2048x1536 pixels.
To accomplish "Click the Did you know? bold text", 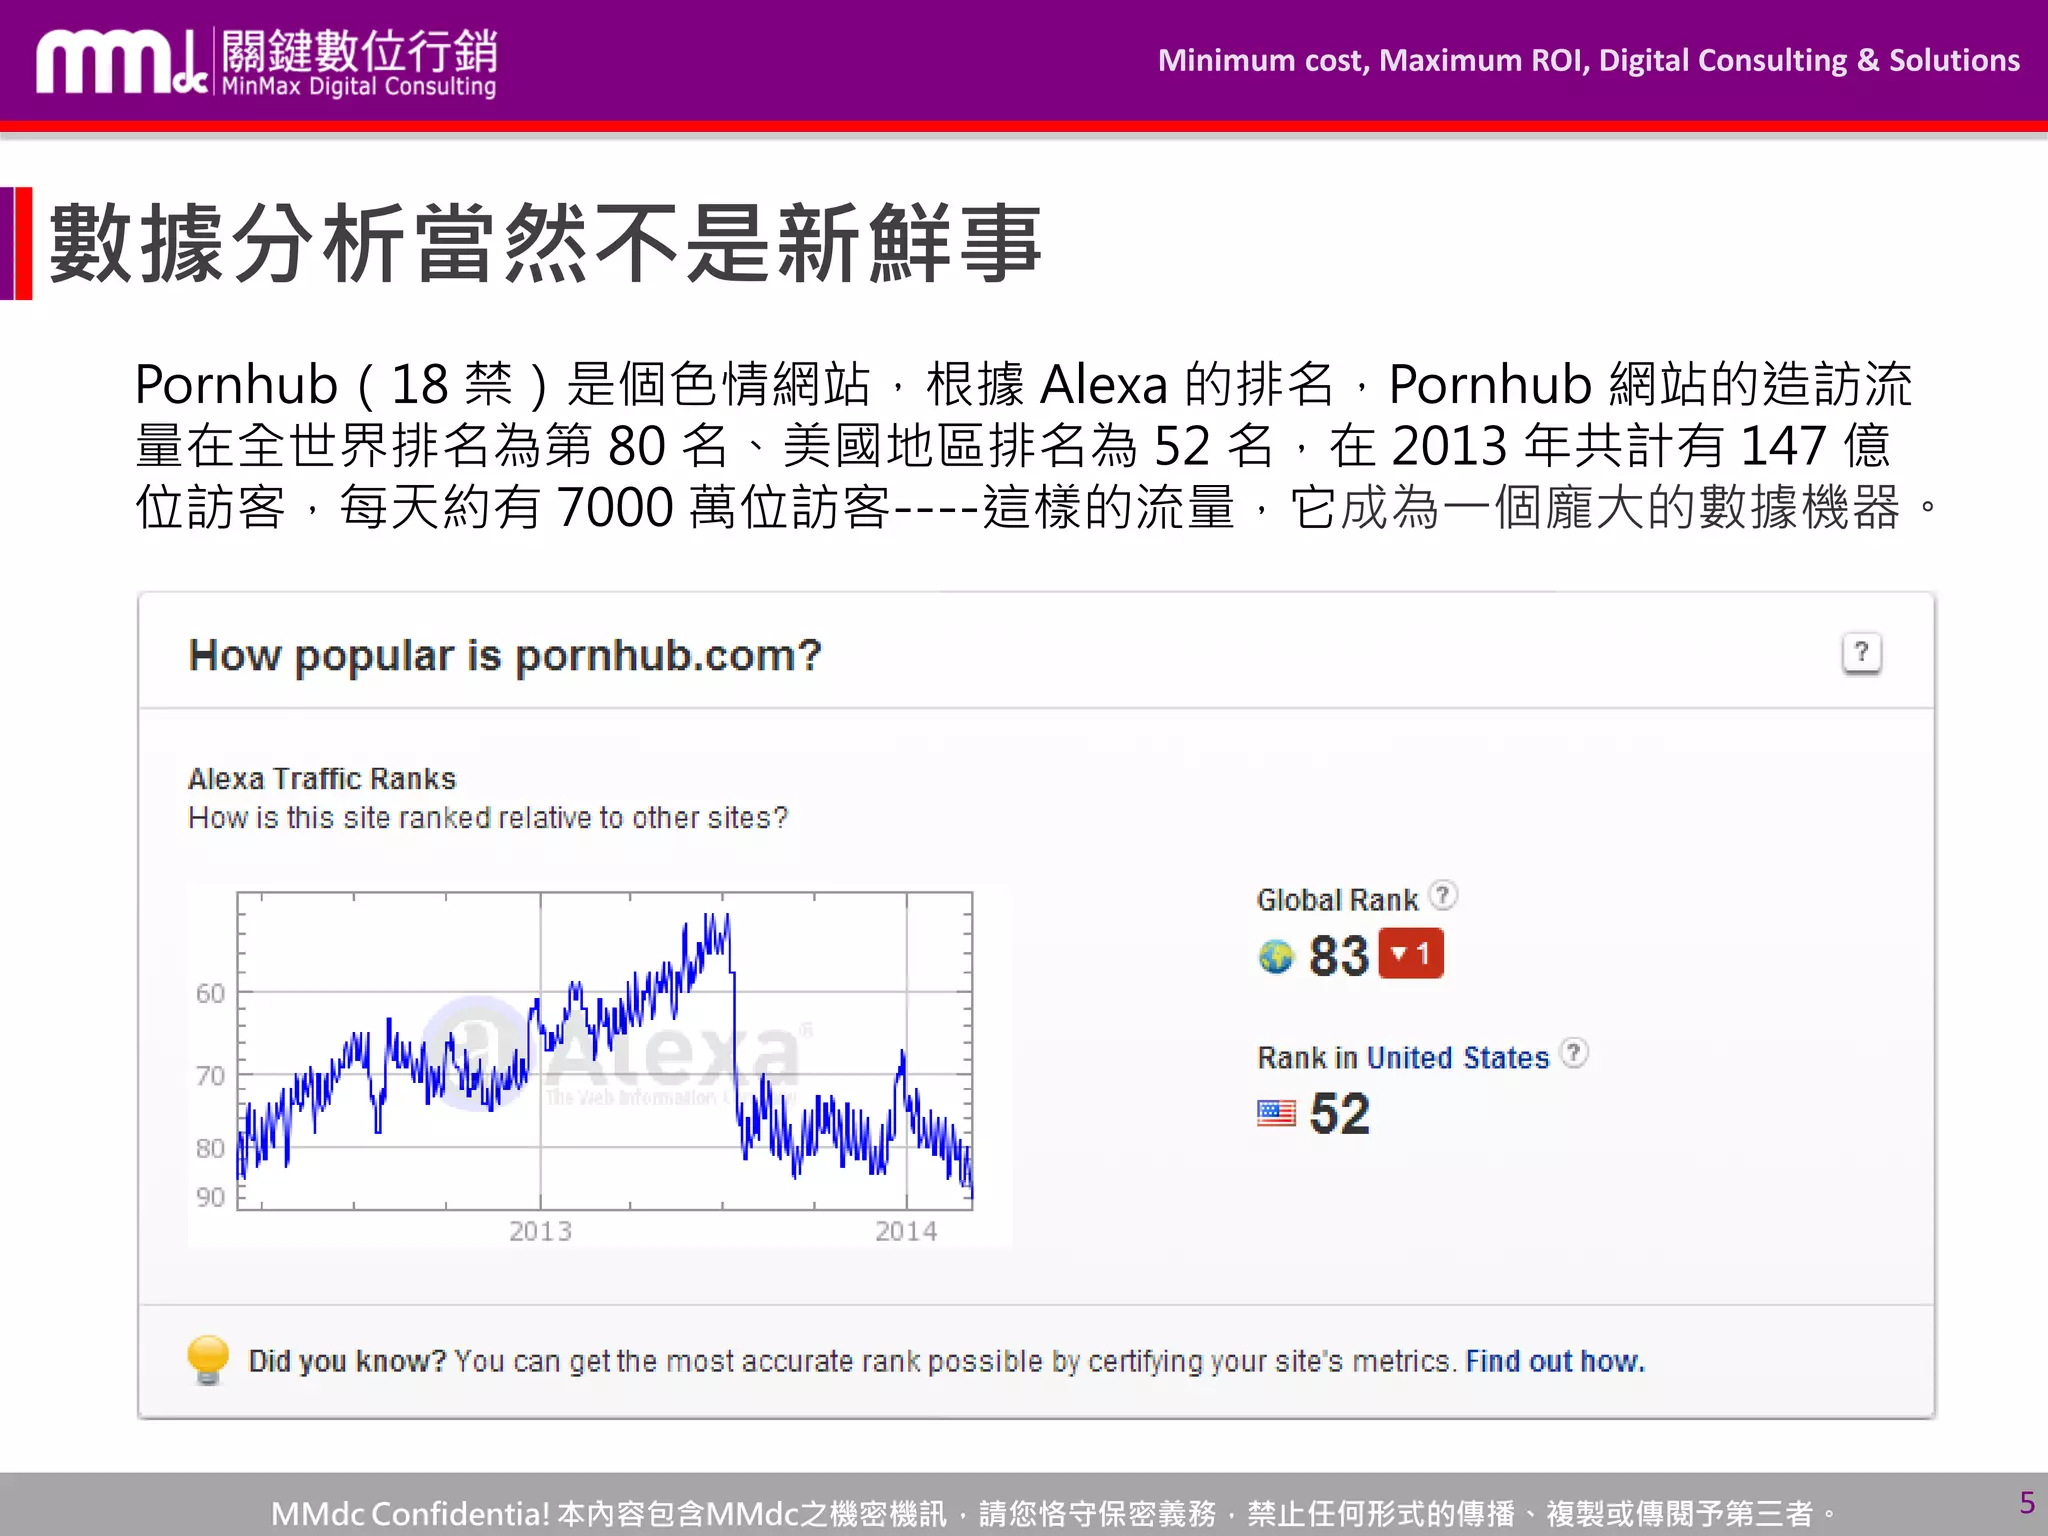I will [x=347, y=1361].
